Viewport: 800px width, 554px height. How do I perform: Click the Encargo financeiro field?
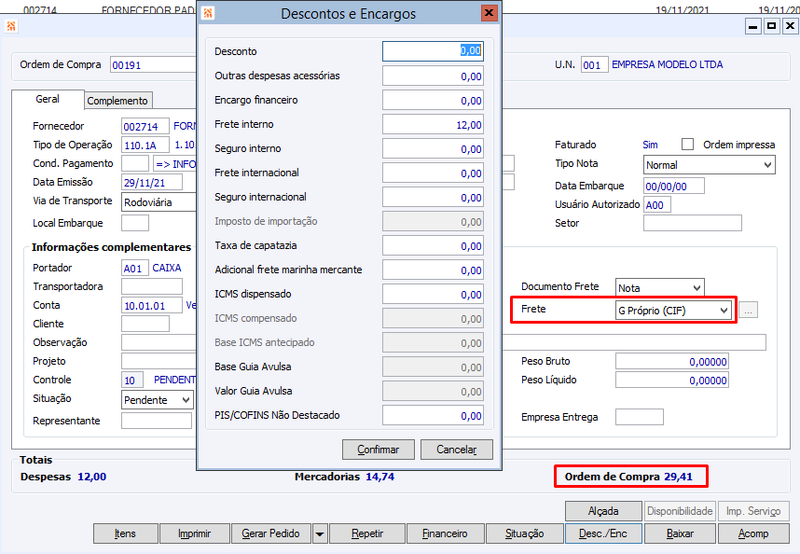point(433,100)
